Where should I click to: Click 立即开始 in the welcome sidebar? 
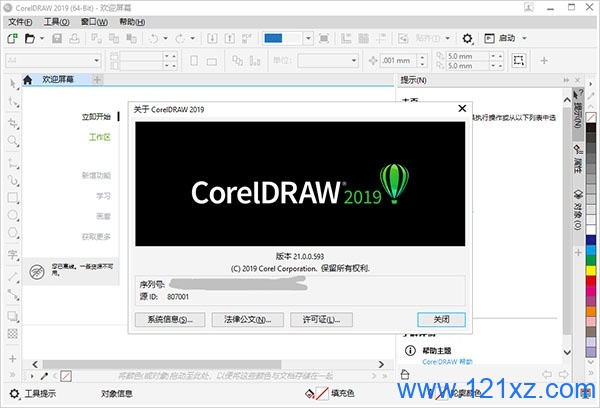tap(96, 117)
